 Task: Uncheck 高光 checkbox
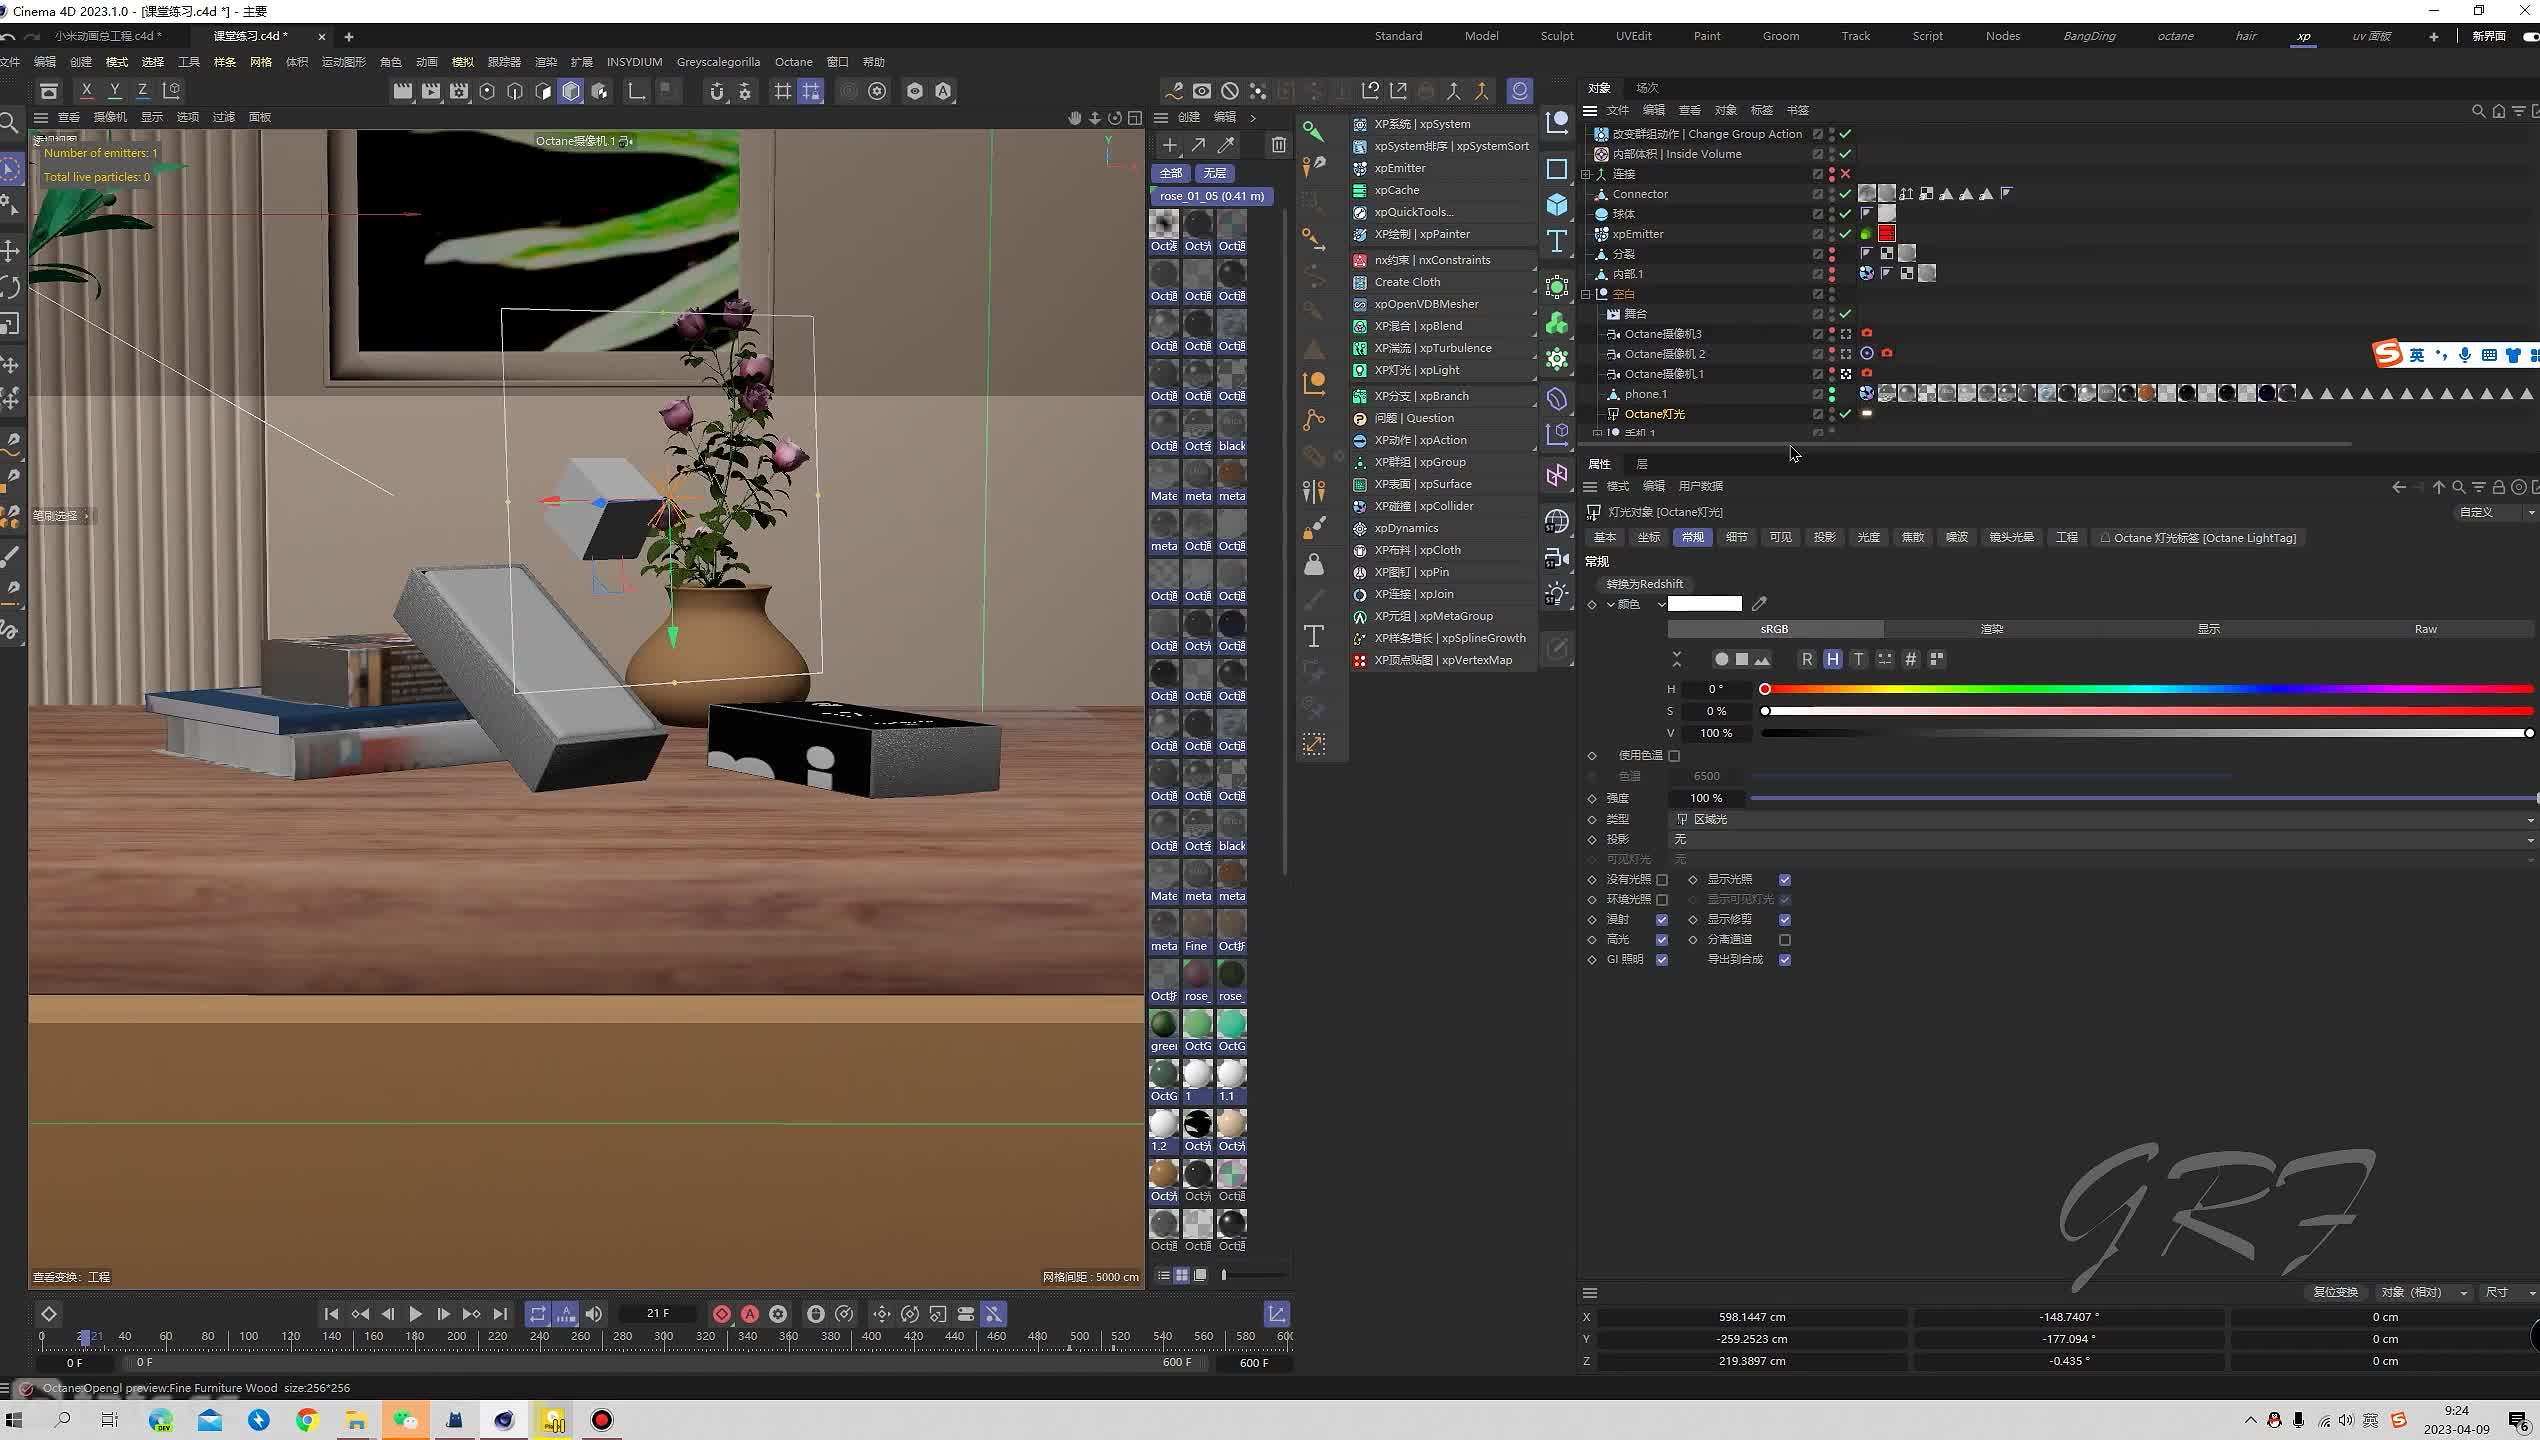click(x=1662, y=940)
